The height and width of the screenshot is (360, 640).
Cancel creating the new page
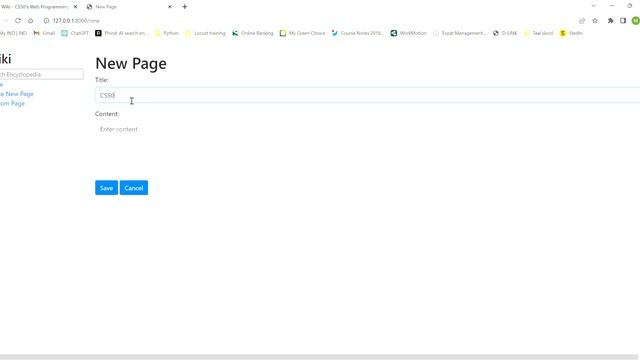tap(134, 188)
